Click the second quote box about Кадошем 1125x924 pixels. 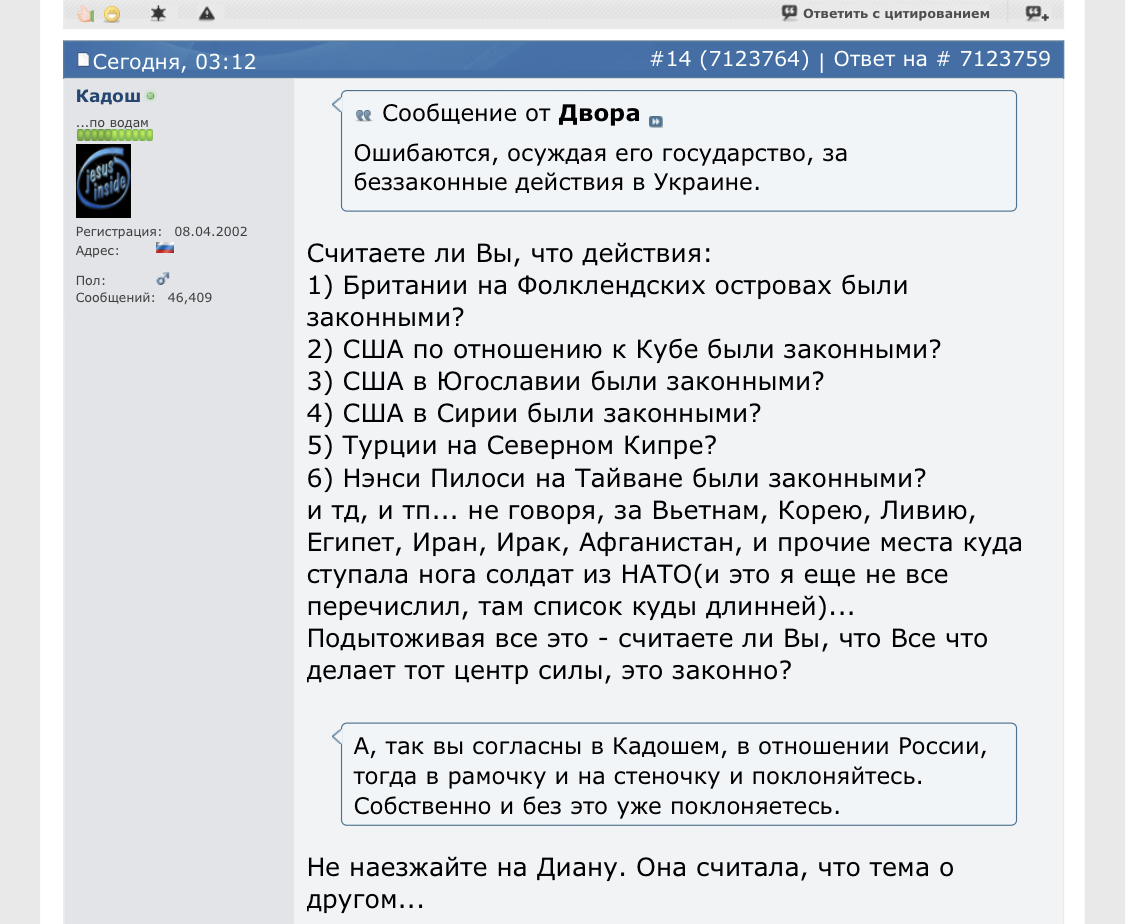coord(678,775)
